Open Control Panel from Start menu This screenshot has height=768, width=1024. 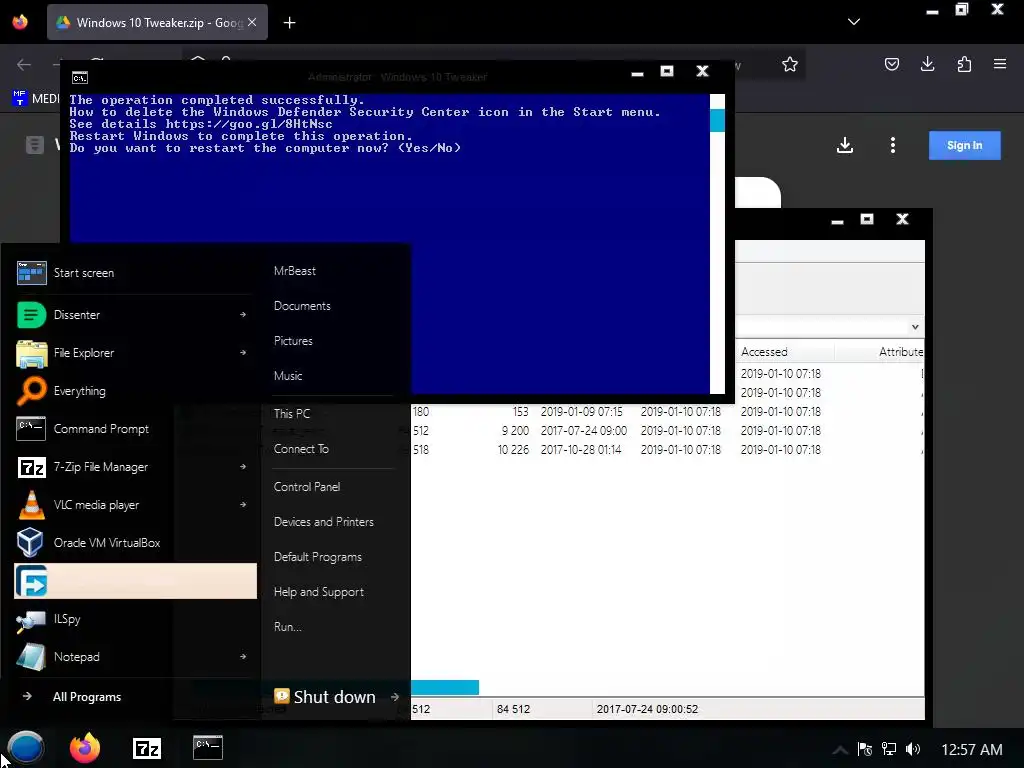[x=307, y=487]
